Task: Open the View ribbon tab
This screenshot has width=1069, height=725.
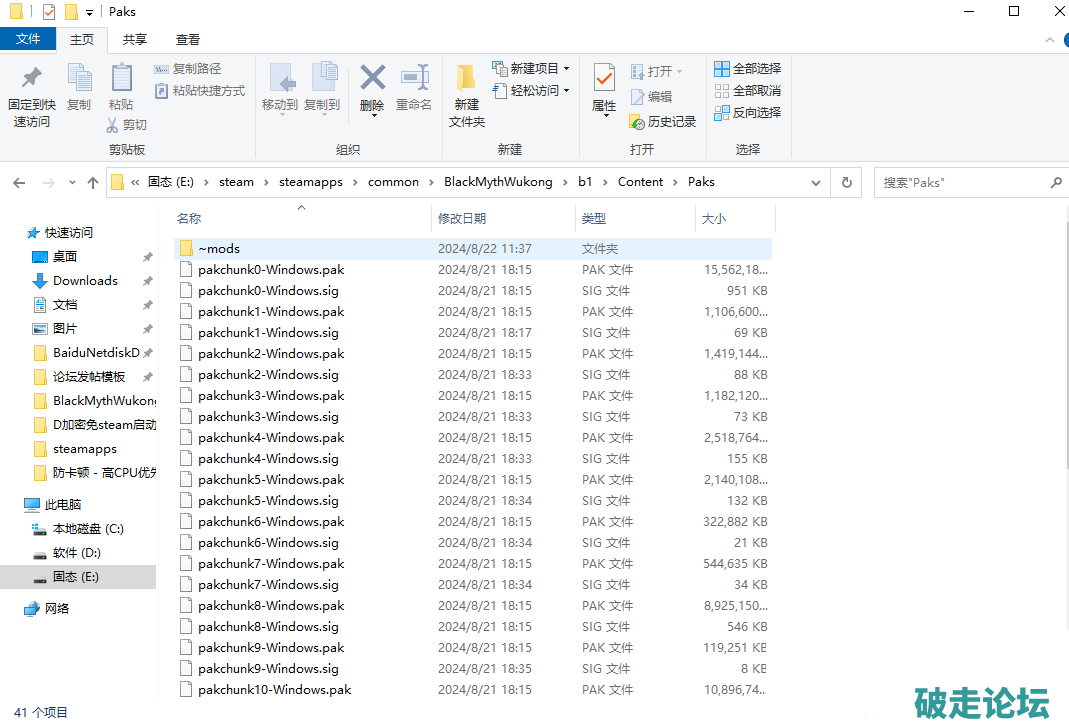Action: click(x=188, y=40)
